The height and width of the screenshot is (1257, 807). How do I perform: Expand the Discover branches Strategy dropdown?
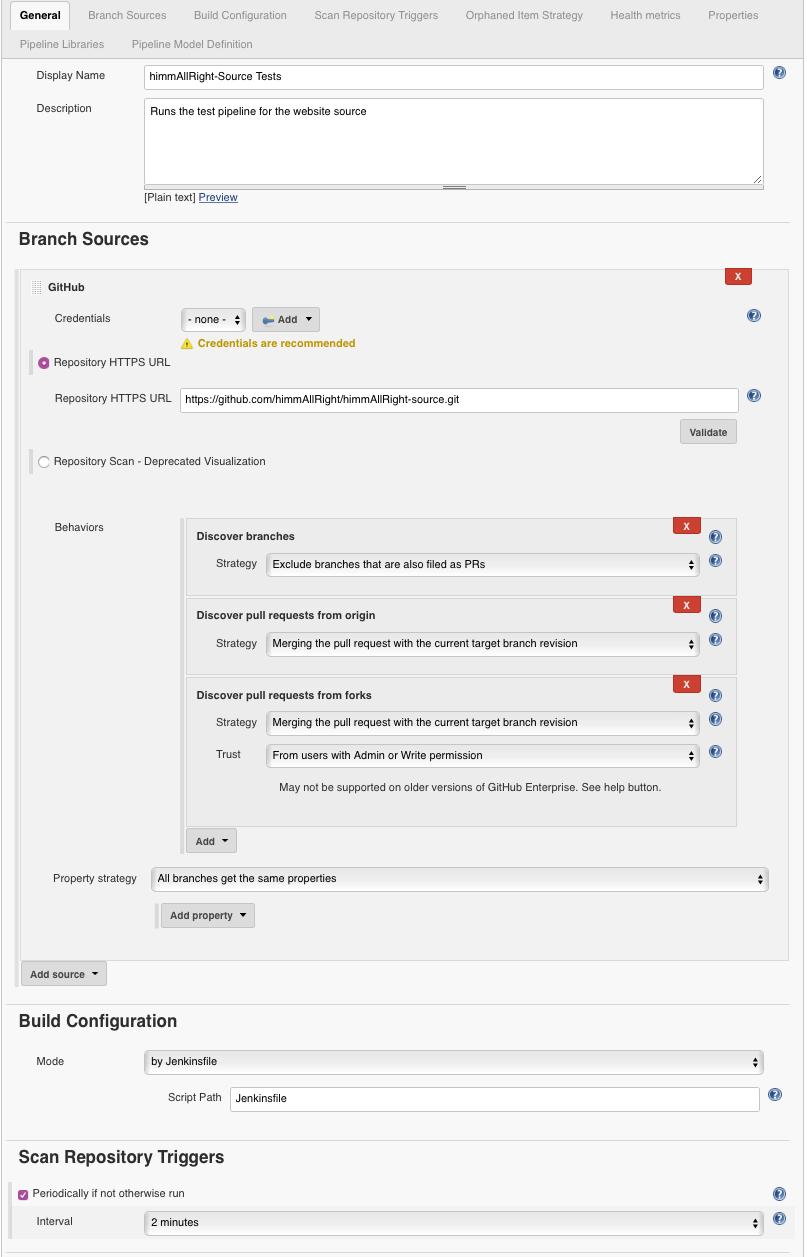pos(483,565)
